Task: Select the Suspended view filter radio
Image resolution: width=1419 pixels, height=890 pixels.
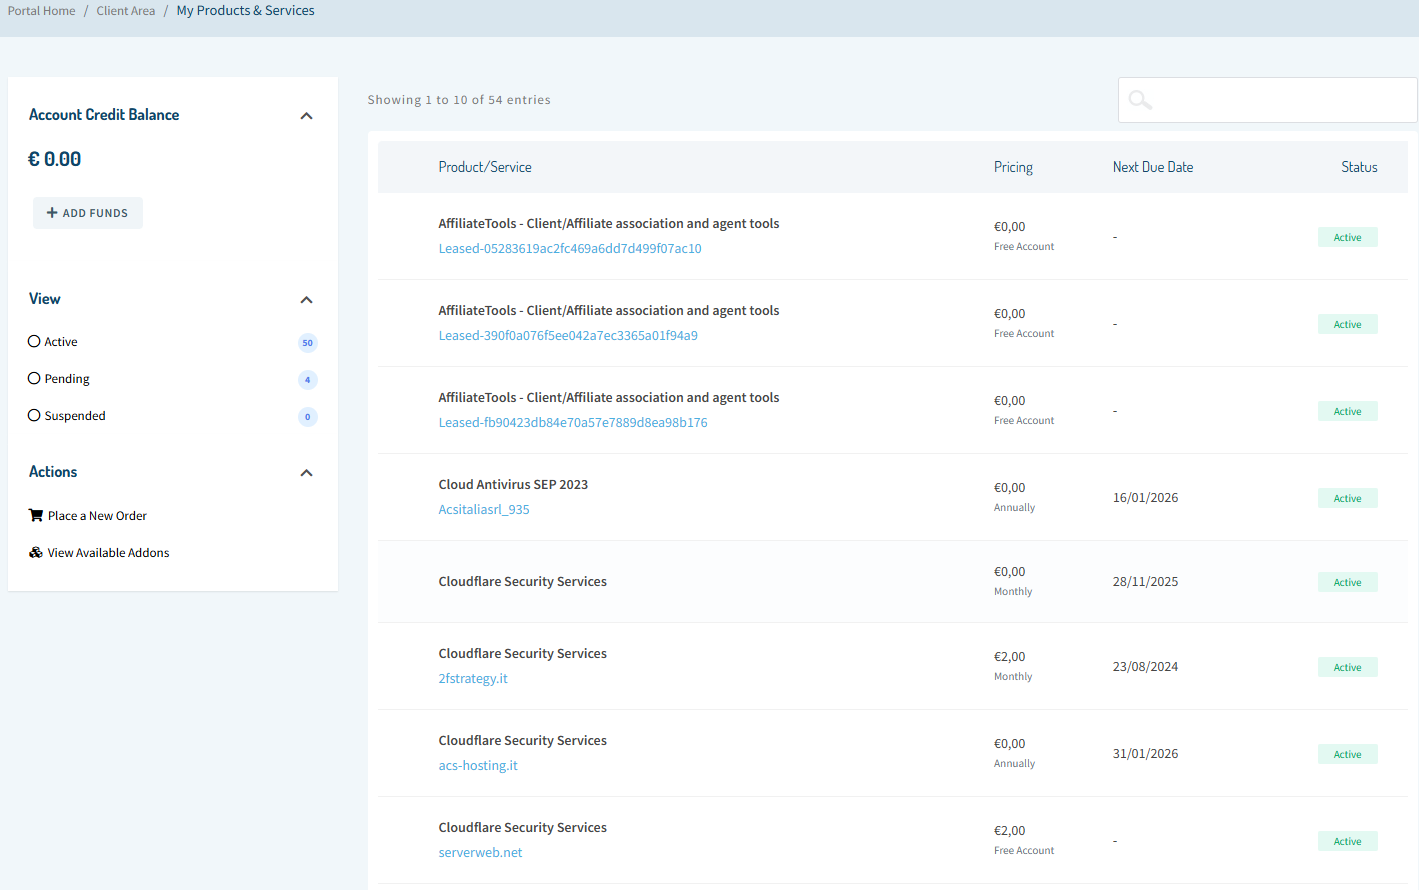Action: [x=34, y=416]
